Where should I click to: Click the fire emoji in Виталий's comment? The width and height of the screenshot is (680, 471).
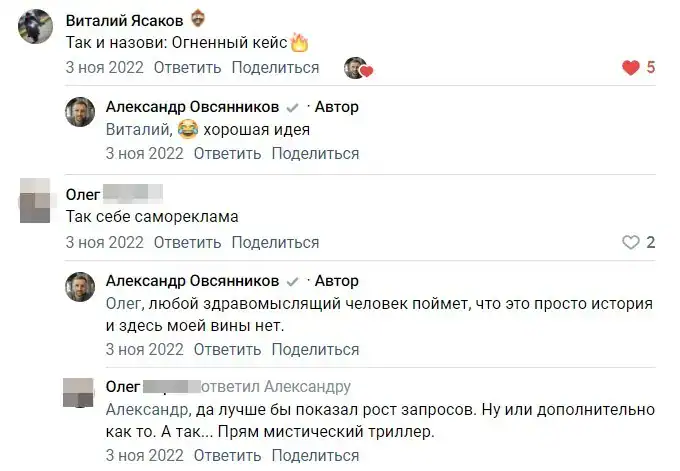299,44
